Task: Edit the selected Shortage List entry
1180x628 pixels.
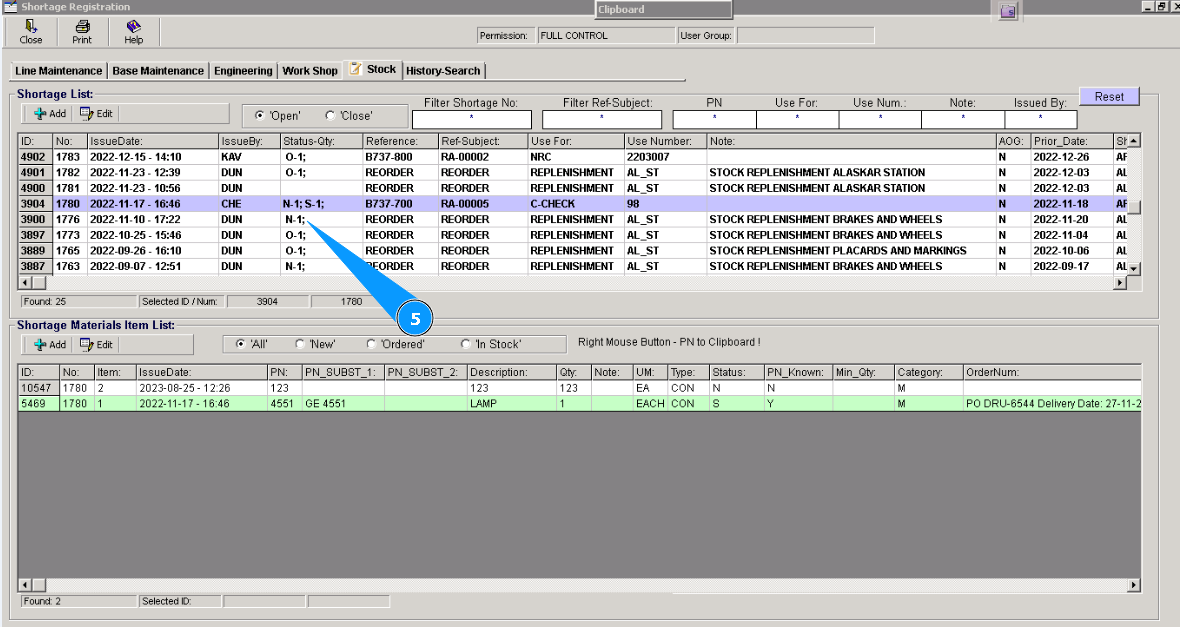Action: [x=96, y=114]
